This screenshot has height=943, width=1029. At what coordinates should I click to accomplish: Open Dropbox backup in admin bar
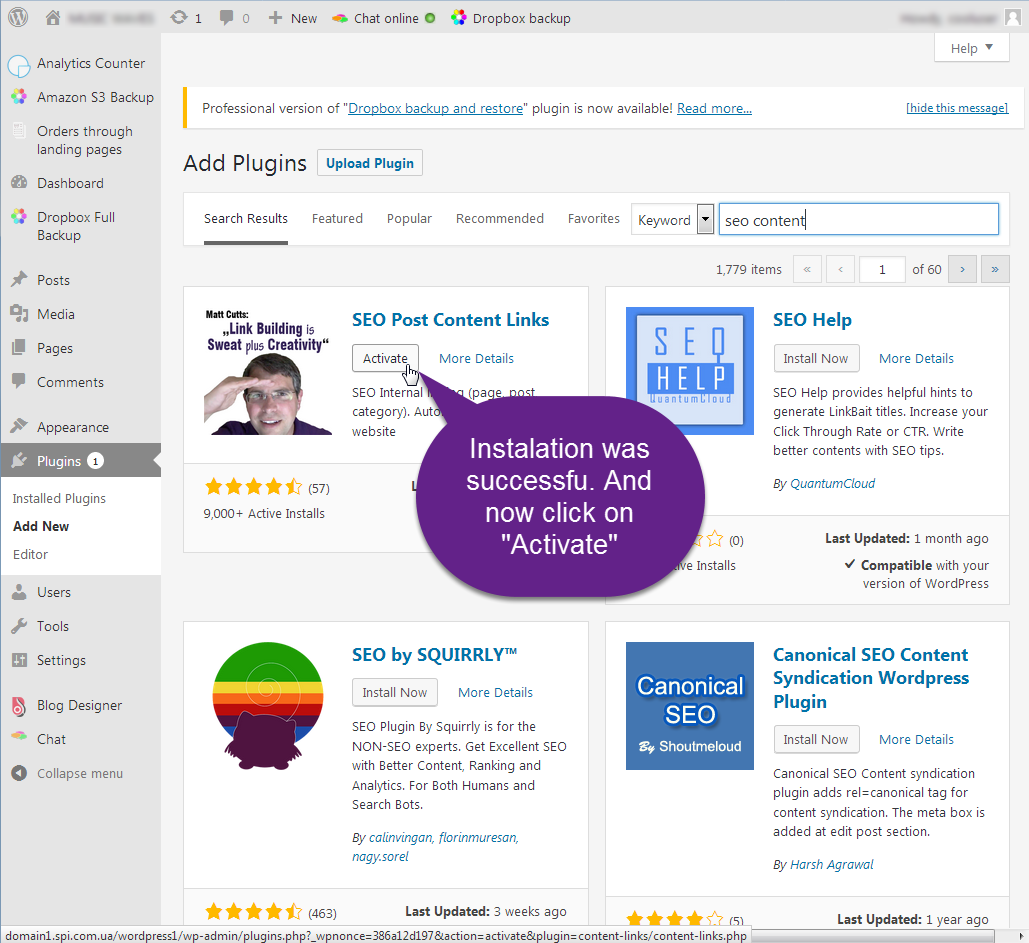(511, 18)
